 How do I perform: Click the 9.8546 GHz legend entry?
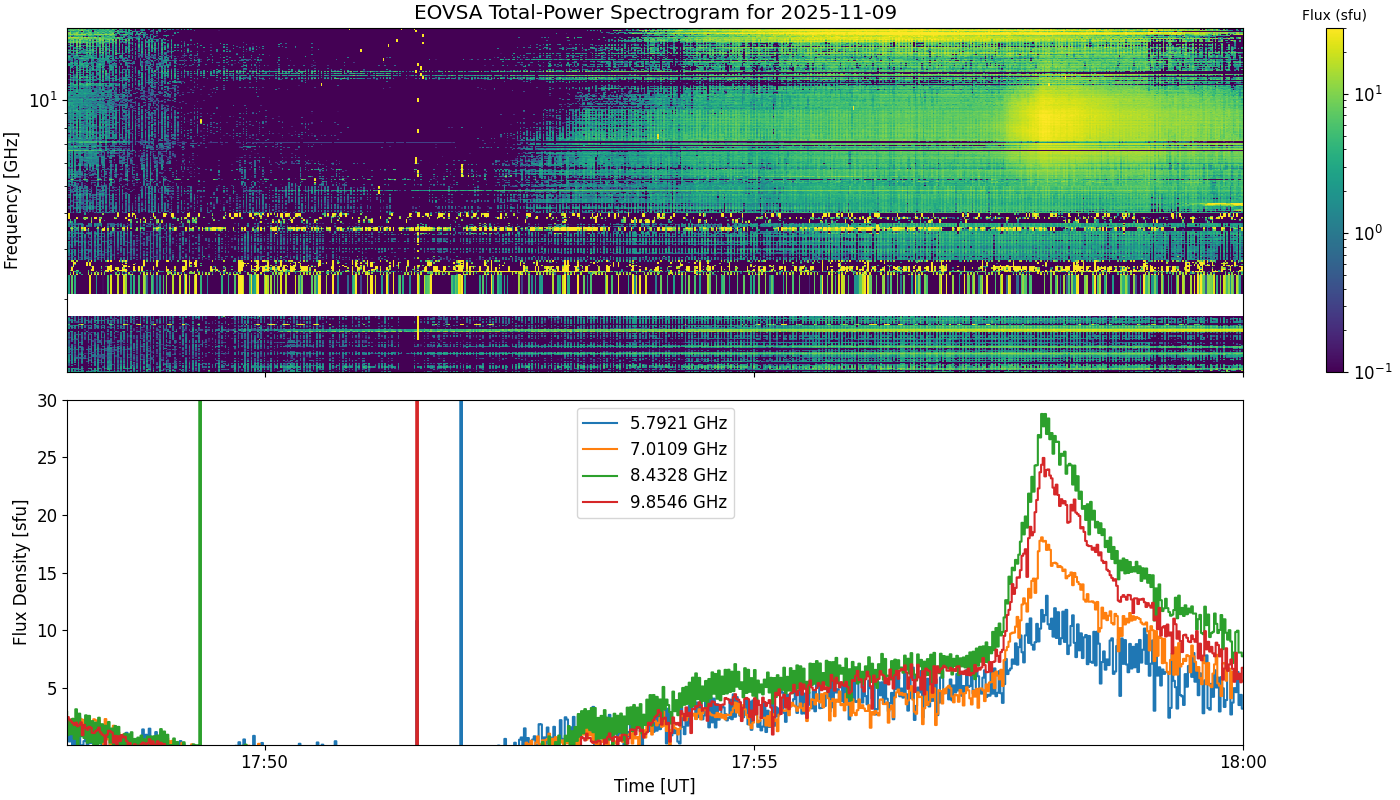[x=656, y=502]
